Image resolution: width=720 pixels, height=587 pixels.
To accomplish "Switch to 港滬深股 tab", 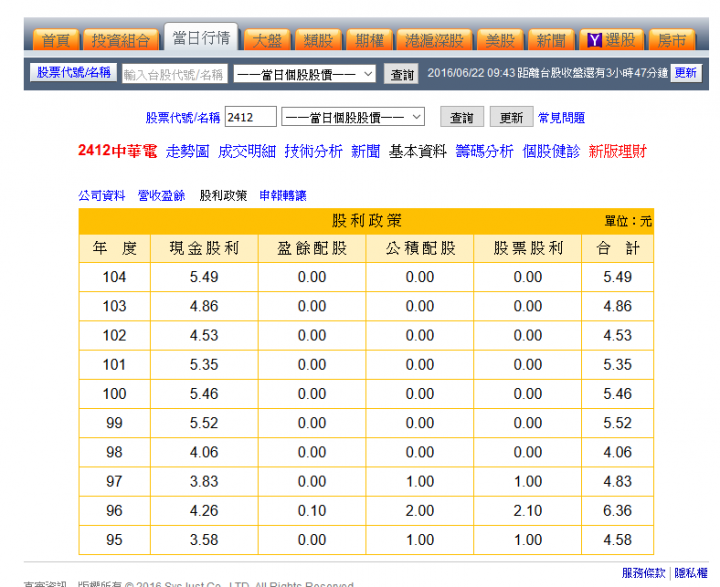I will [x=434, y=40].
